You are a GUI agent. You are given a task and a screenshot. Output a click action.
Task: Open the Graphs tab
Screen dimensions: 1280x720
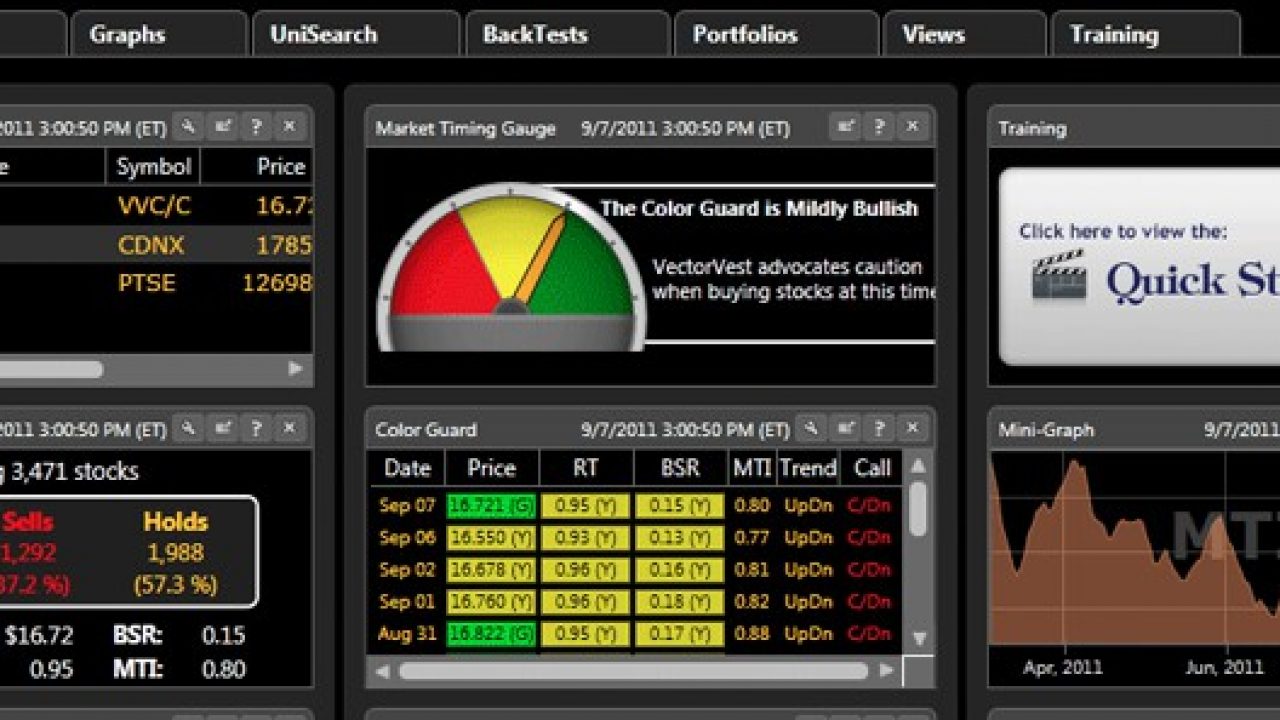click(158, 34)
